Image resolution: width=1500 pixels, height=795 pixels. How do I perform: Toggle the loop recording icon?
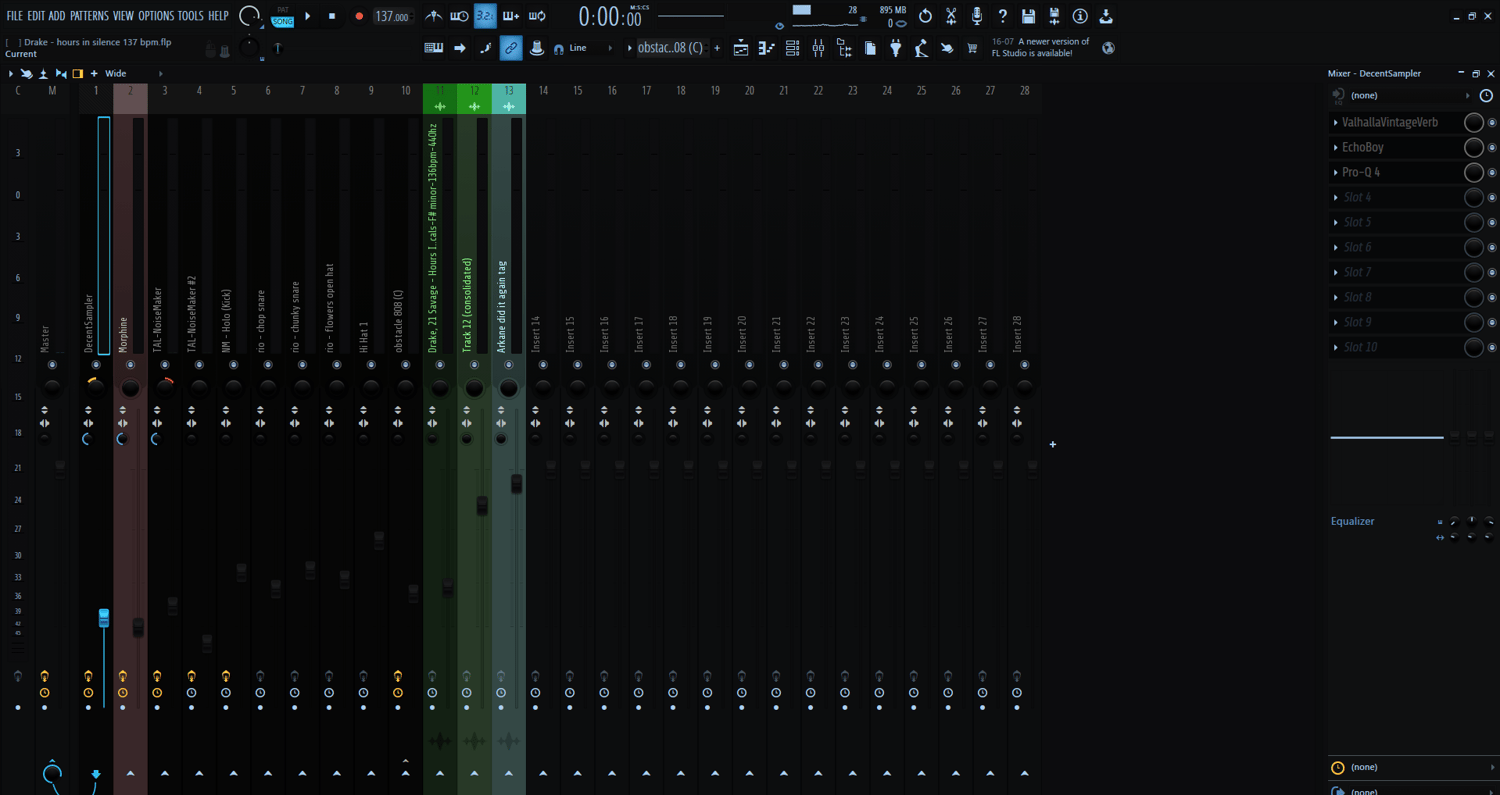(x=537, y=16)
